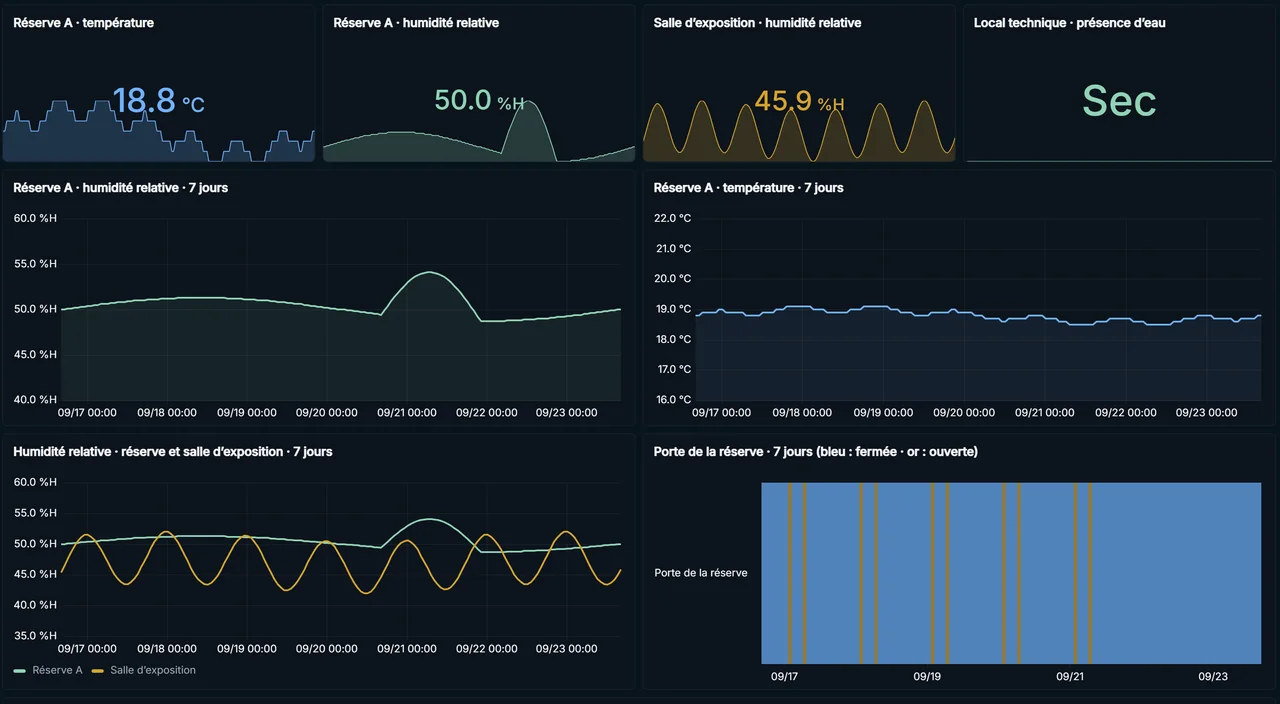Click "45.0 %H" in the Réserve A humidity 7-day chart
Viewport: 1280px width, 704px height.
coord(35,354)
